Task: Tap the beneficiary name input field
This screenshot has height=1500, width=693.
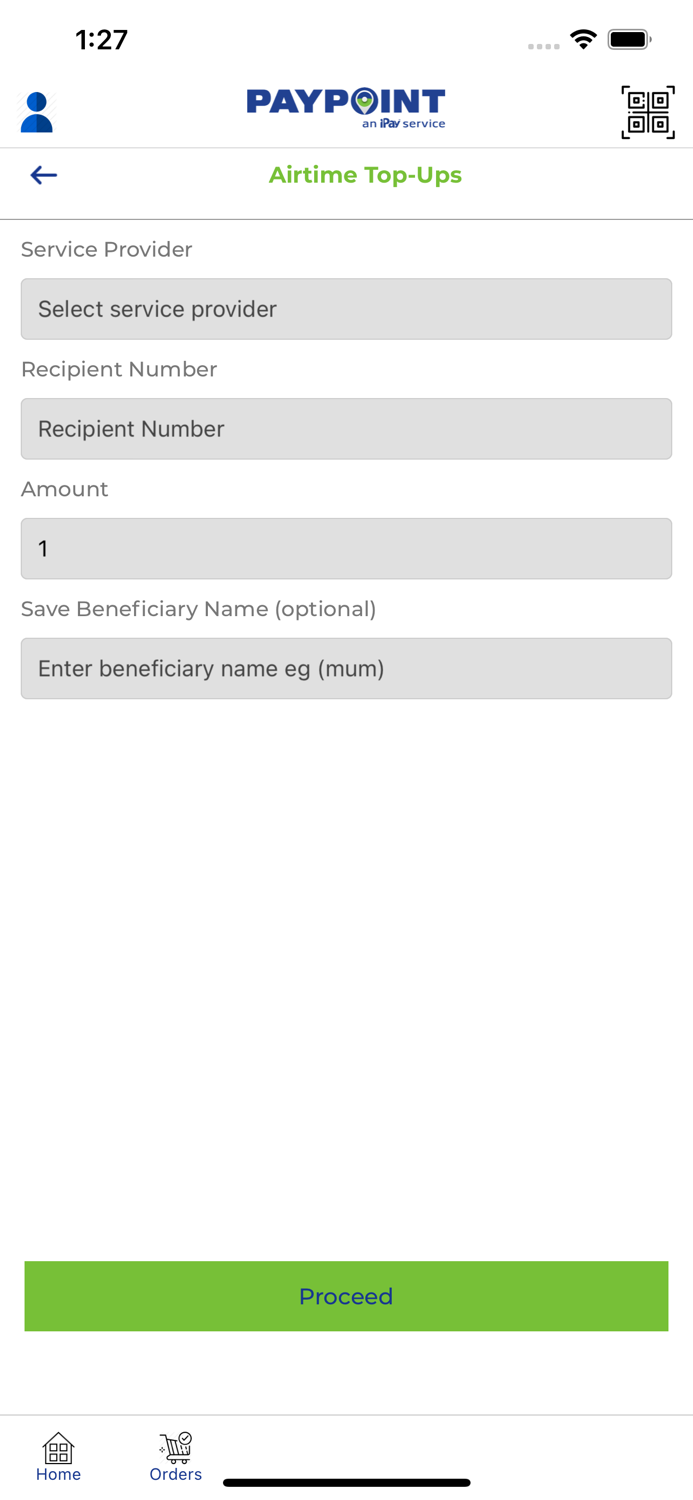Action: pos(346,669)
